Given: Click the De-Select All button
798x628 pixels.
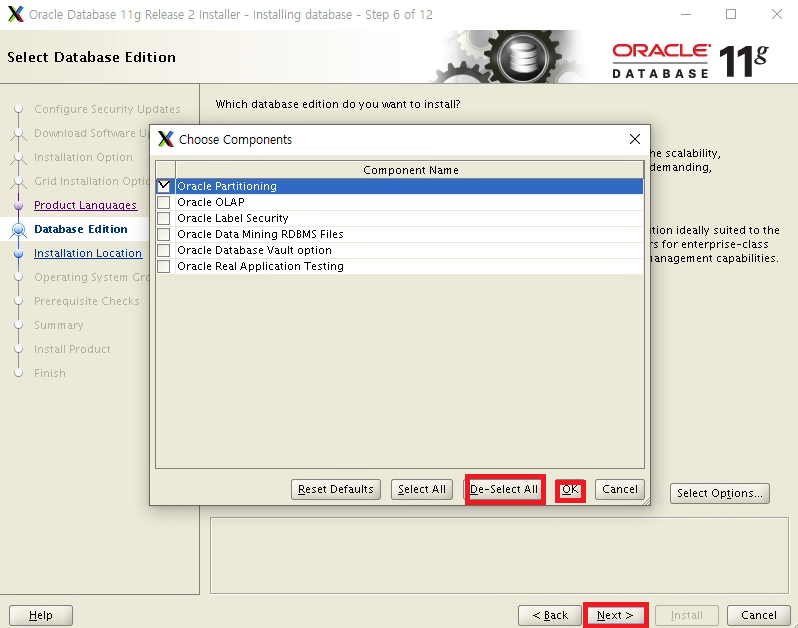Looking at the screenshot, I should (504, 490).
